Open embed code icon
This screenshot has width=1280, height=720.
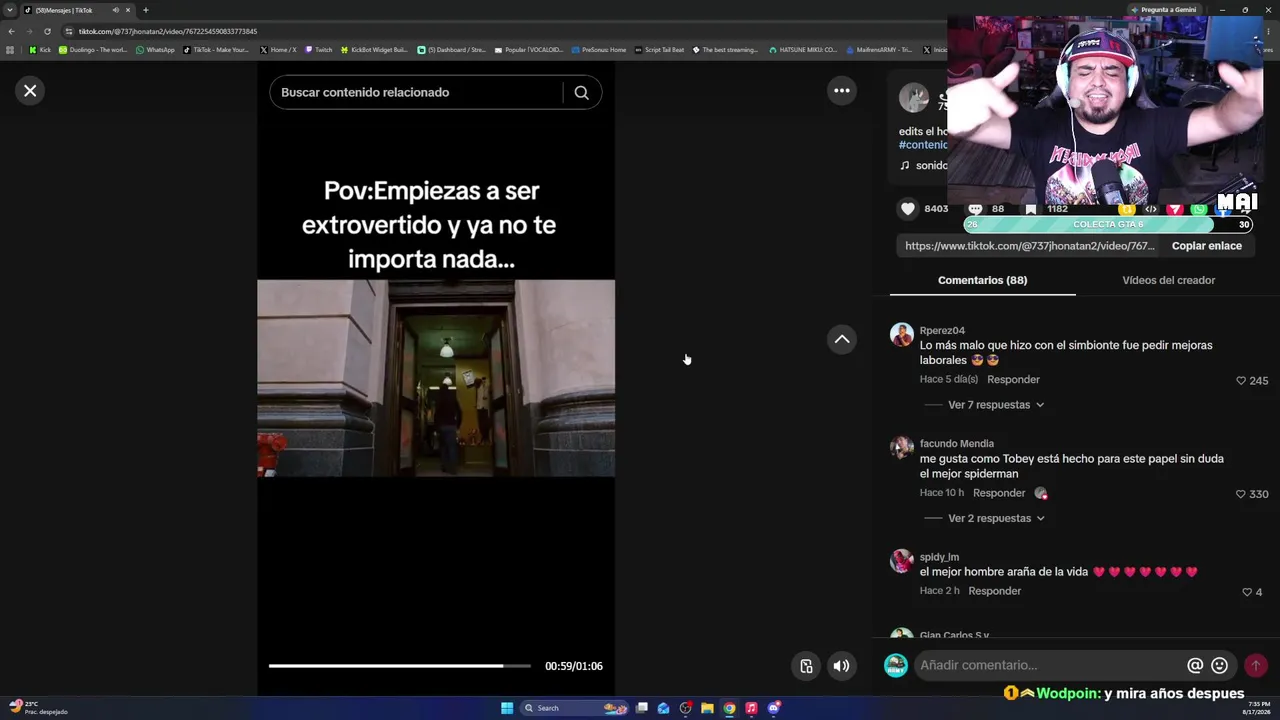coord(1151,209)
